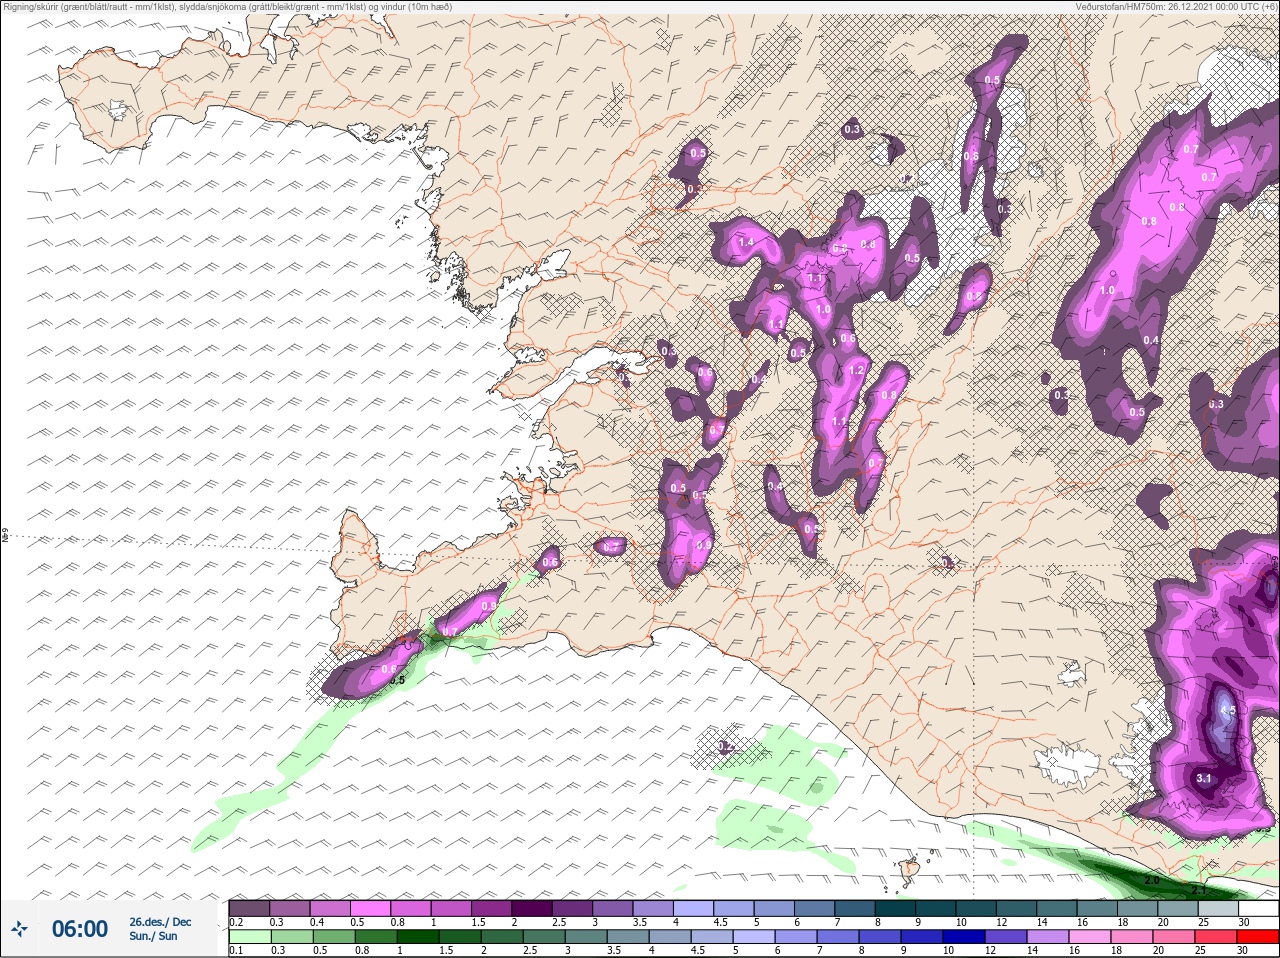This screenshot has width=1280, height=958.
Task: Click the '0.2' label in snow legend
Action: pos(236,922)
